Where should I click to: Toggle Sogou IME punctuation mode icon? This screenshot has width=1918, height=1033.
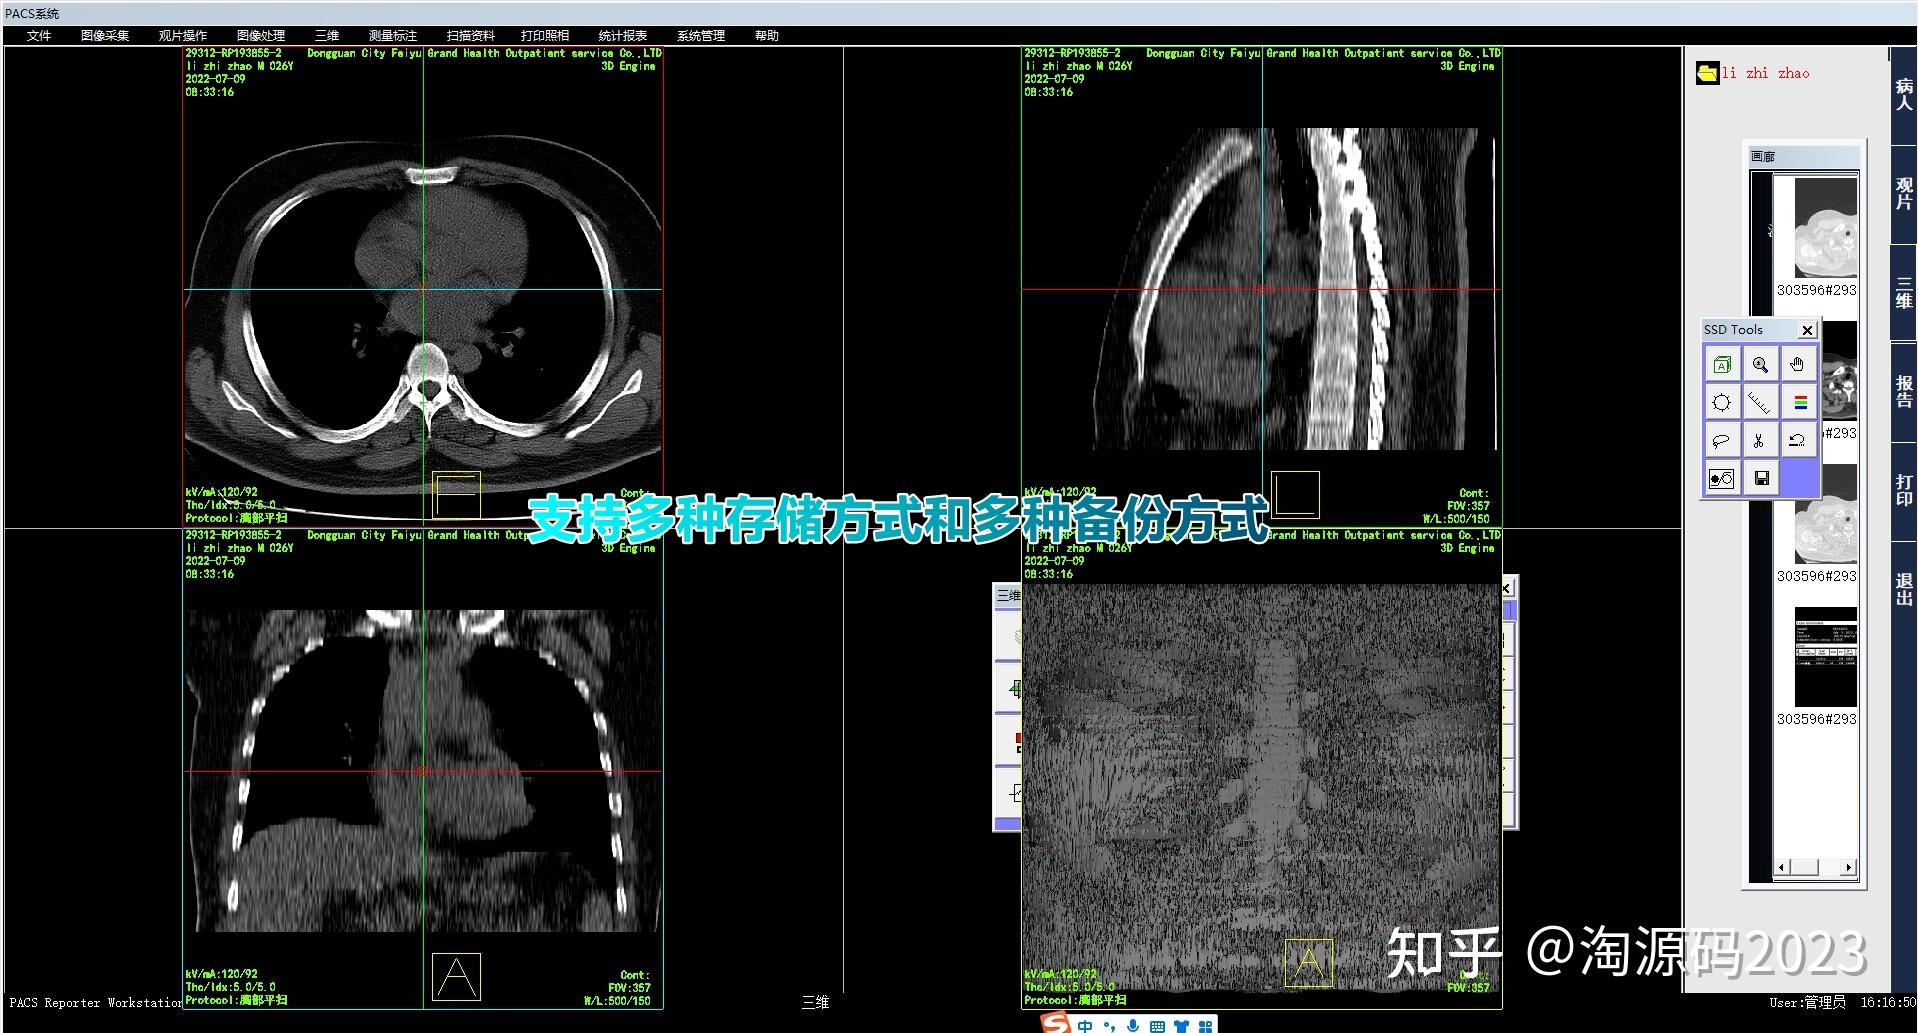pyautogui.click(x=1109, y=1026)
